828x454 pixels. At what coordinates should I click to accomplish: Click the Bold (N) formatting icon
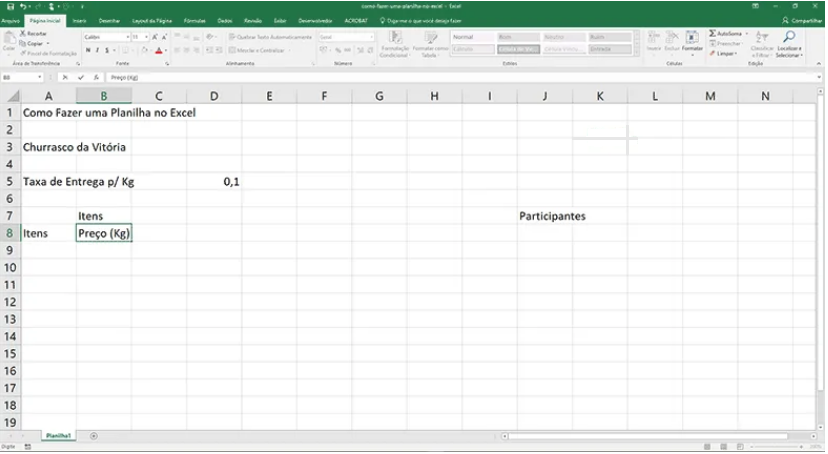(x=88, y=50)
